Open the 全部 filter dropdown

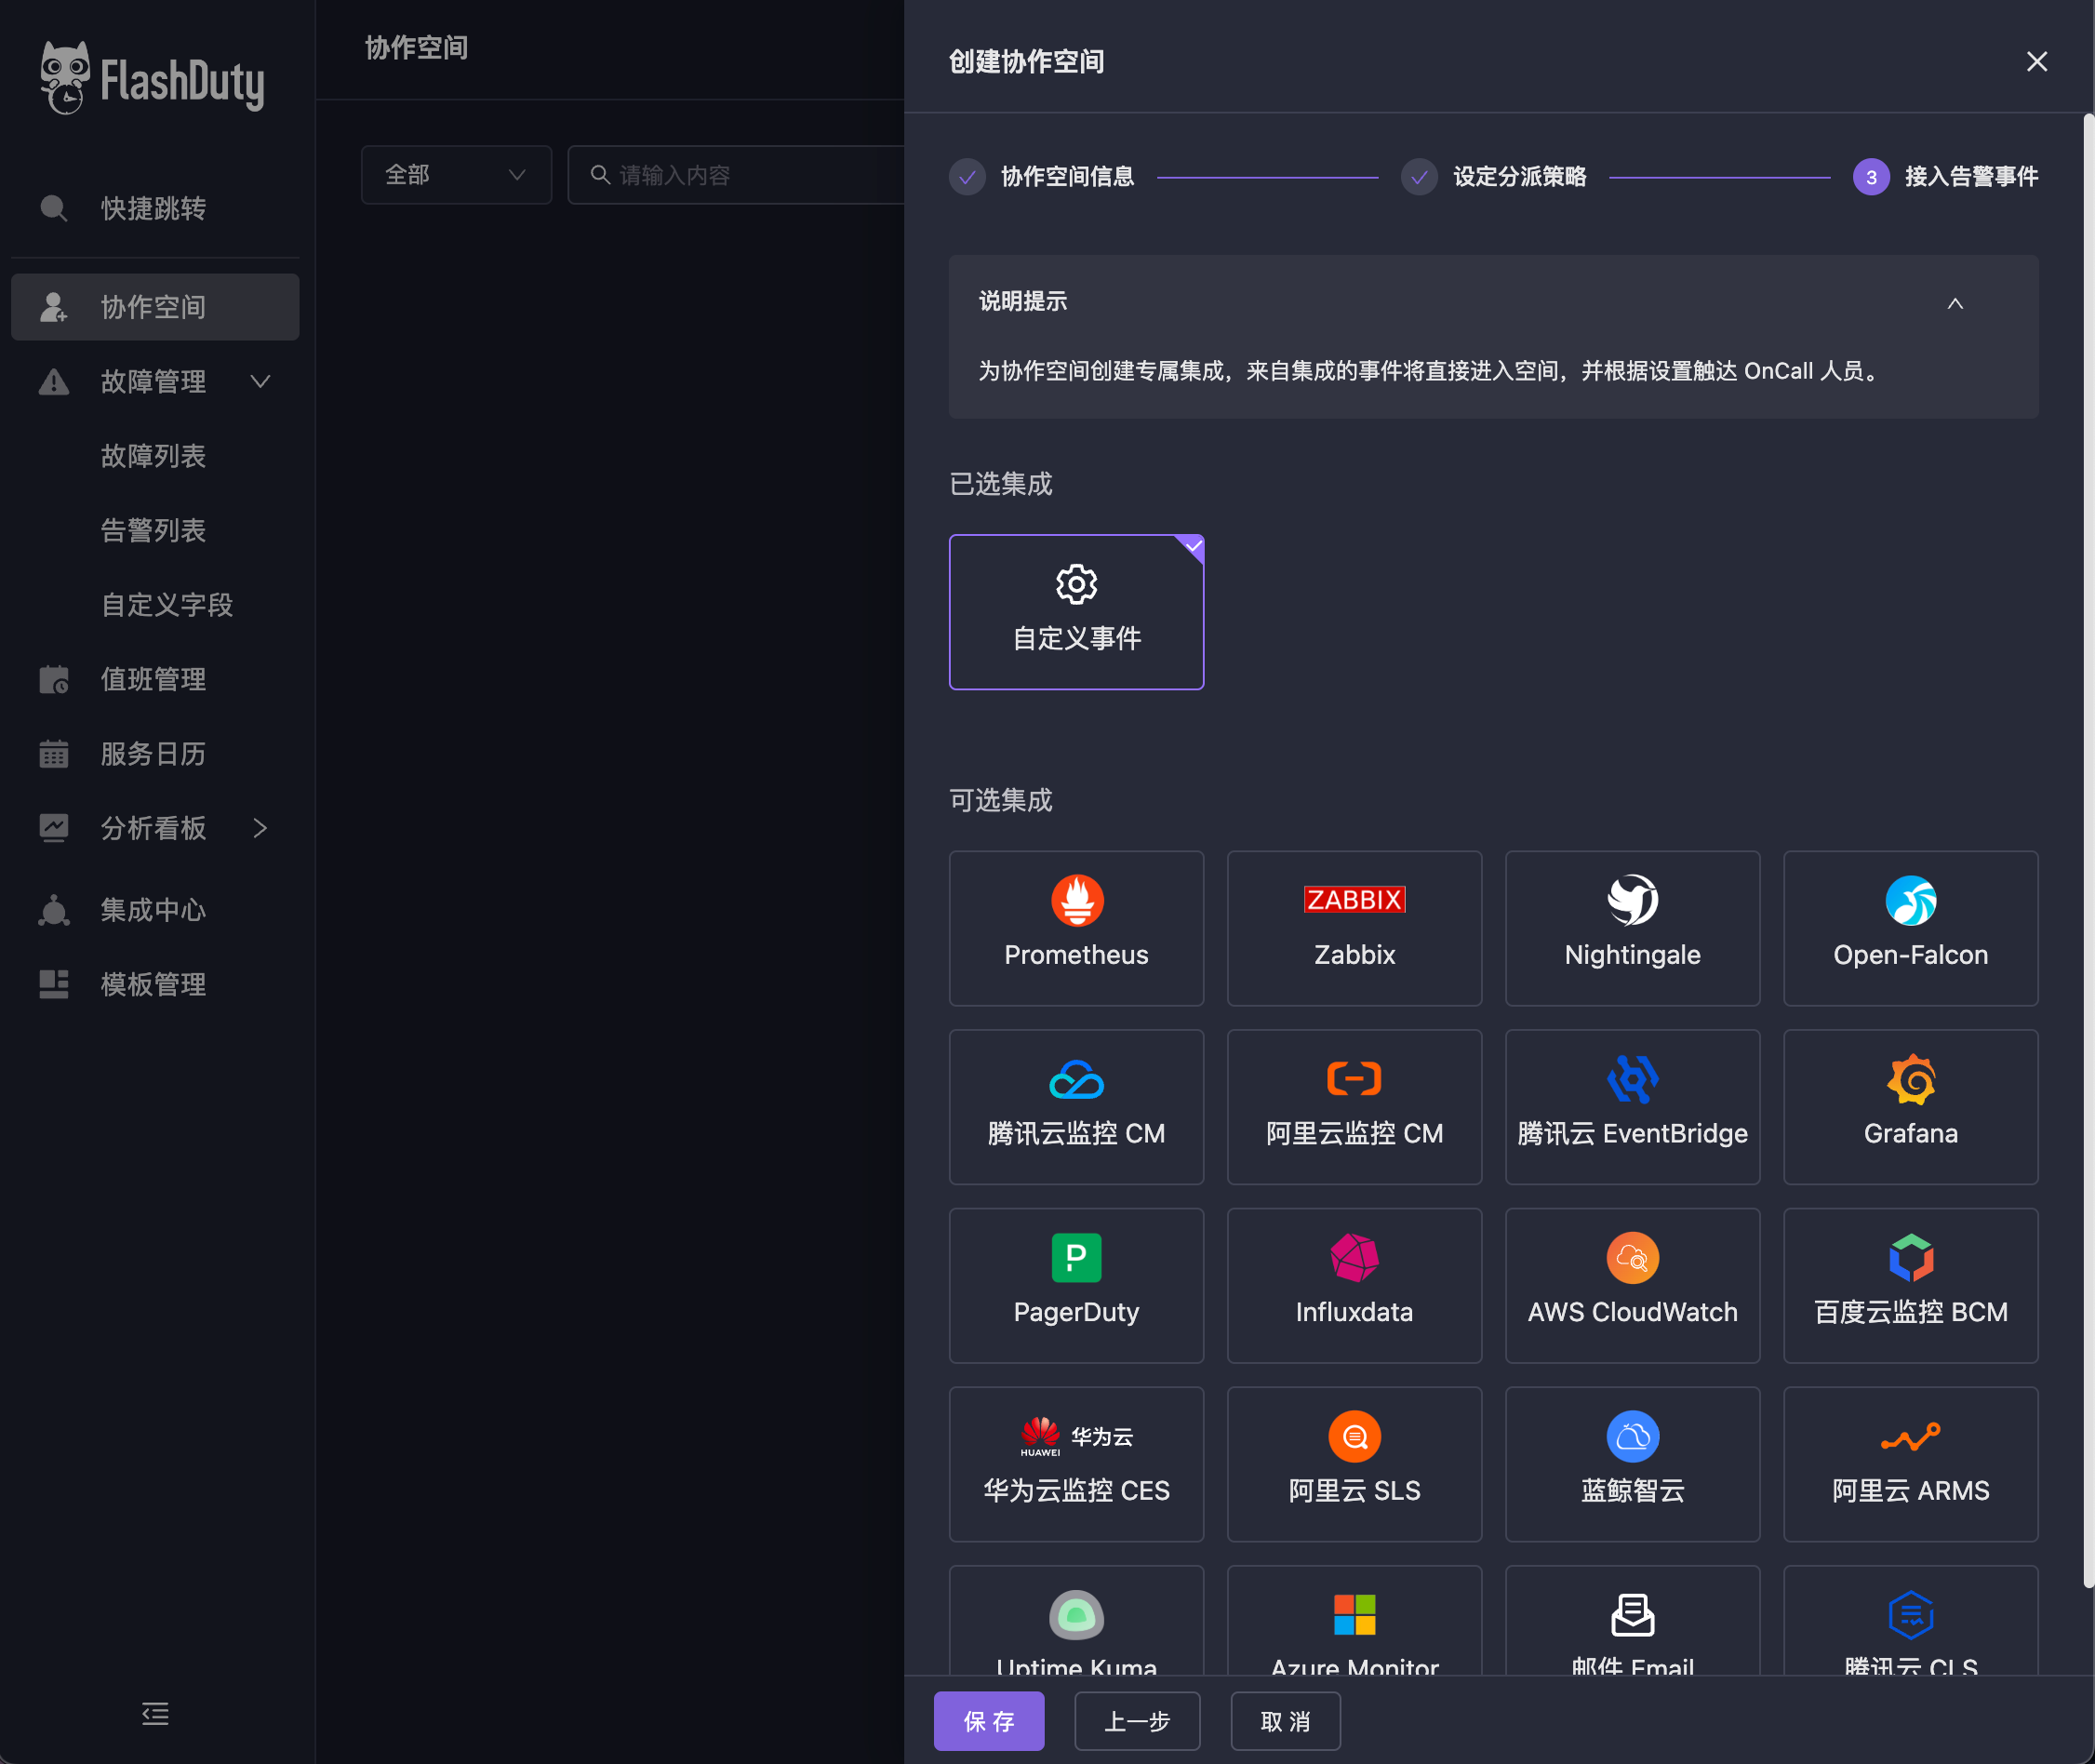(456, 175)
